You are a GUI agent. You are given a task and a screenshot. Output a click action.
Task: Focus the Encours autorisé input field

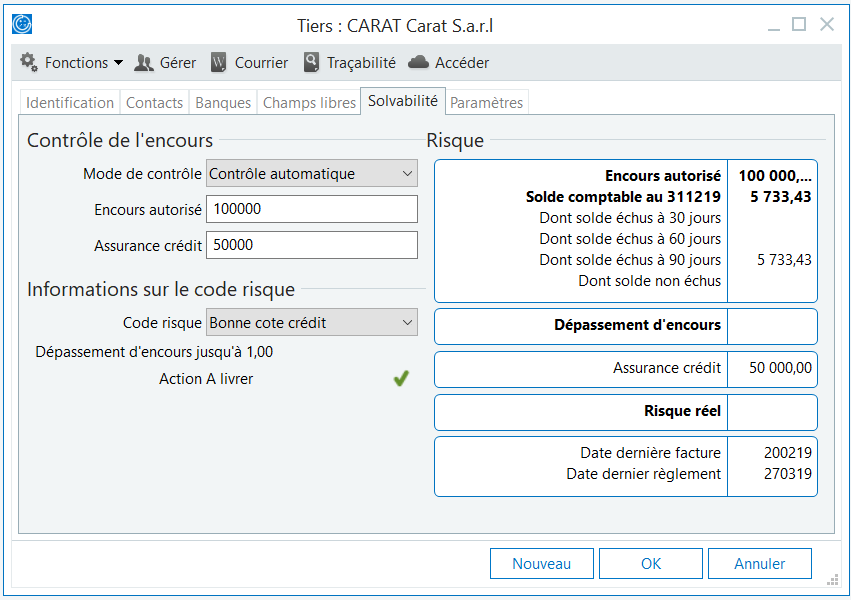point(311,209)
